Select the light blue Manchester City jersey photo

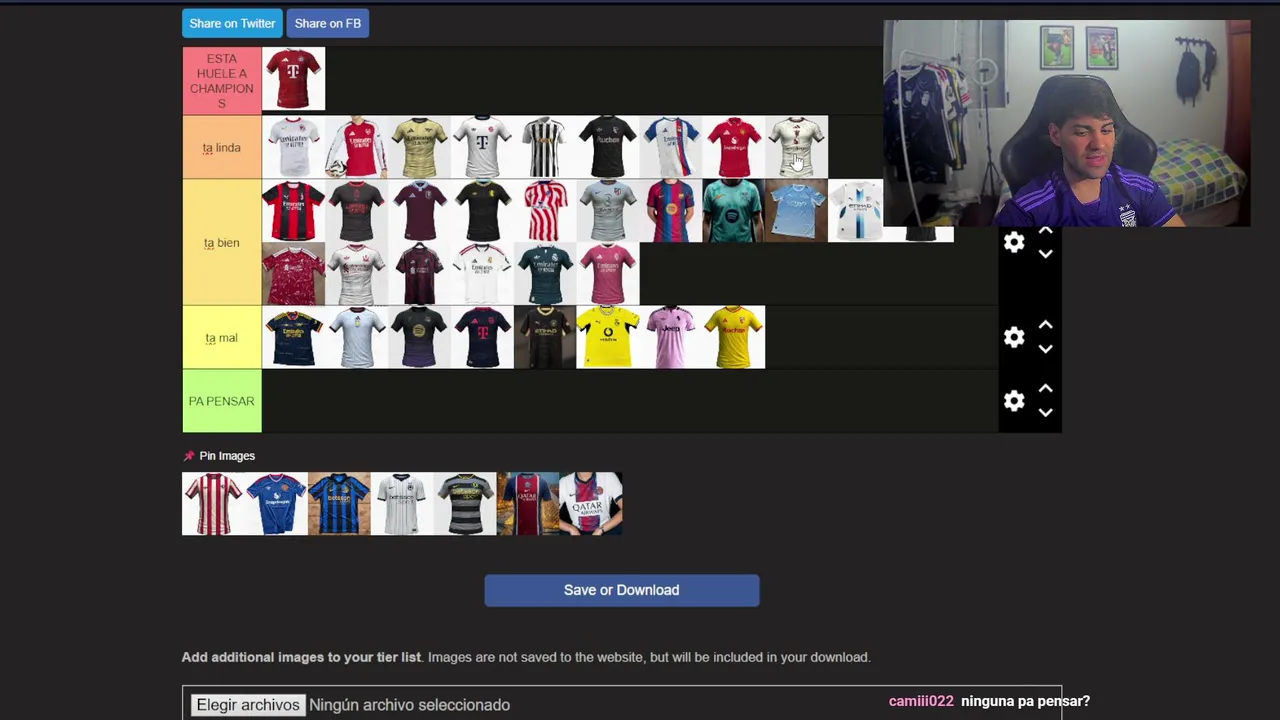[x=797, y=211]
